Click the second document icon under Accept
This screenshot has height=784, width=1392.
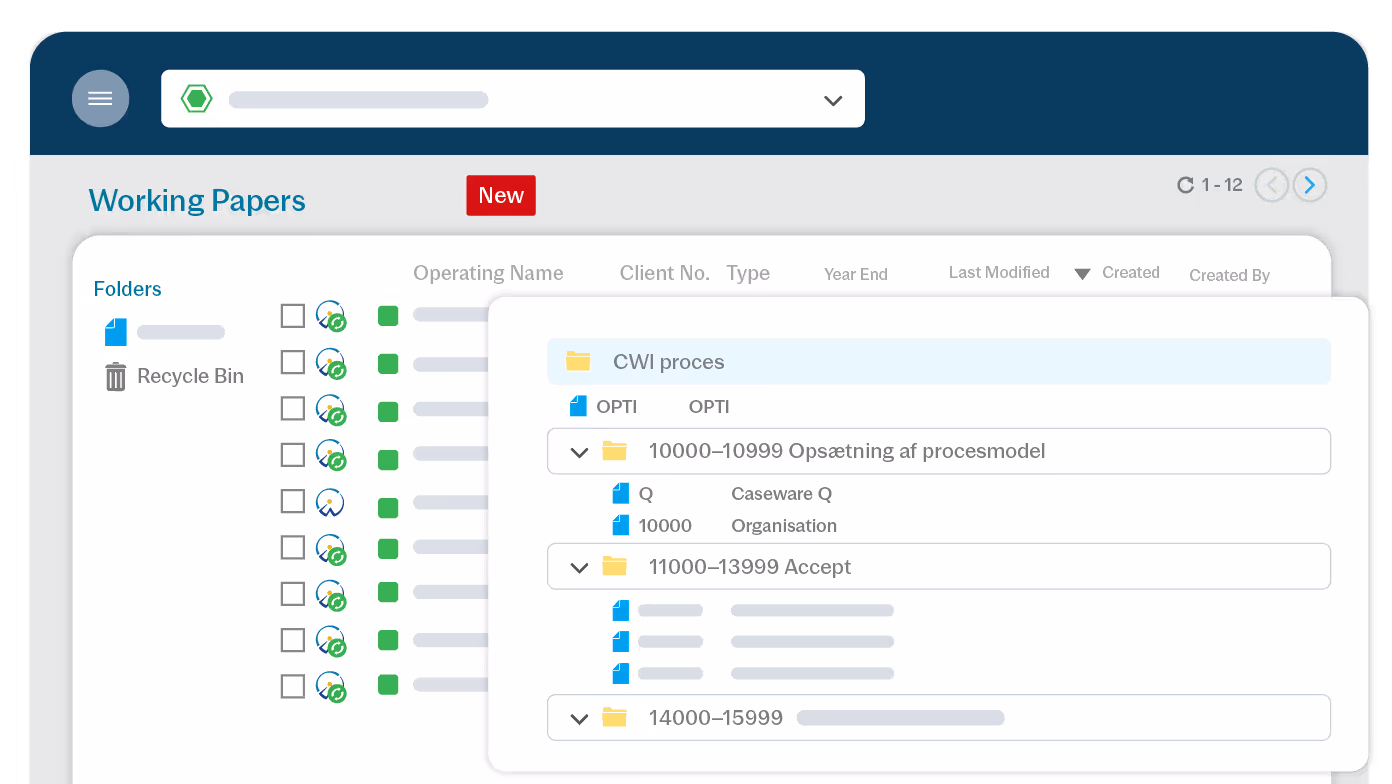tap(621, 642)
